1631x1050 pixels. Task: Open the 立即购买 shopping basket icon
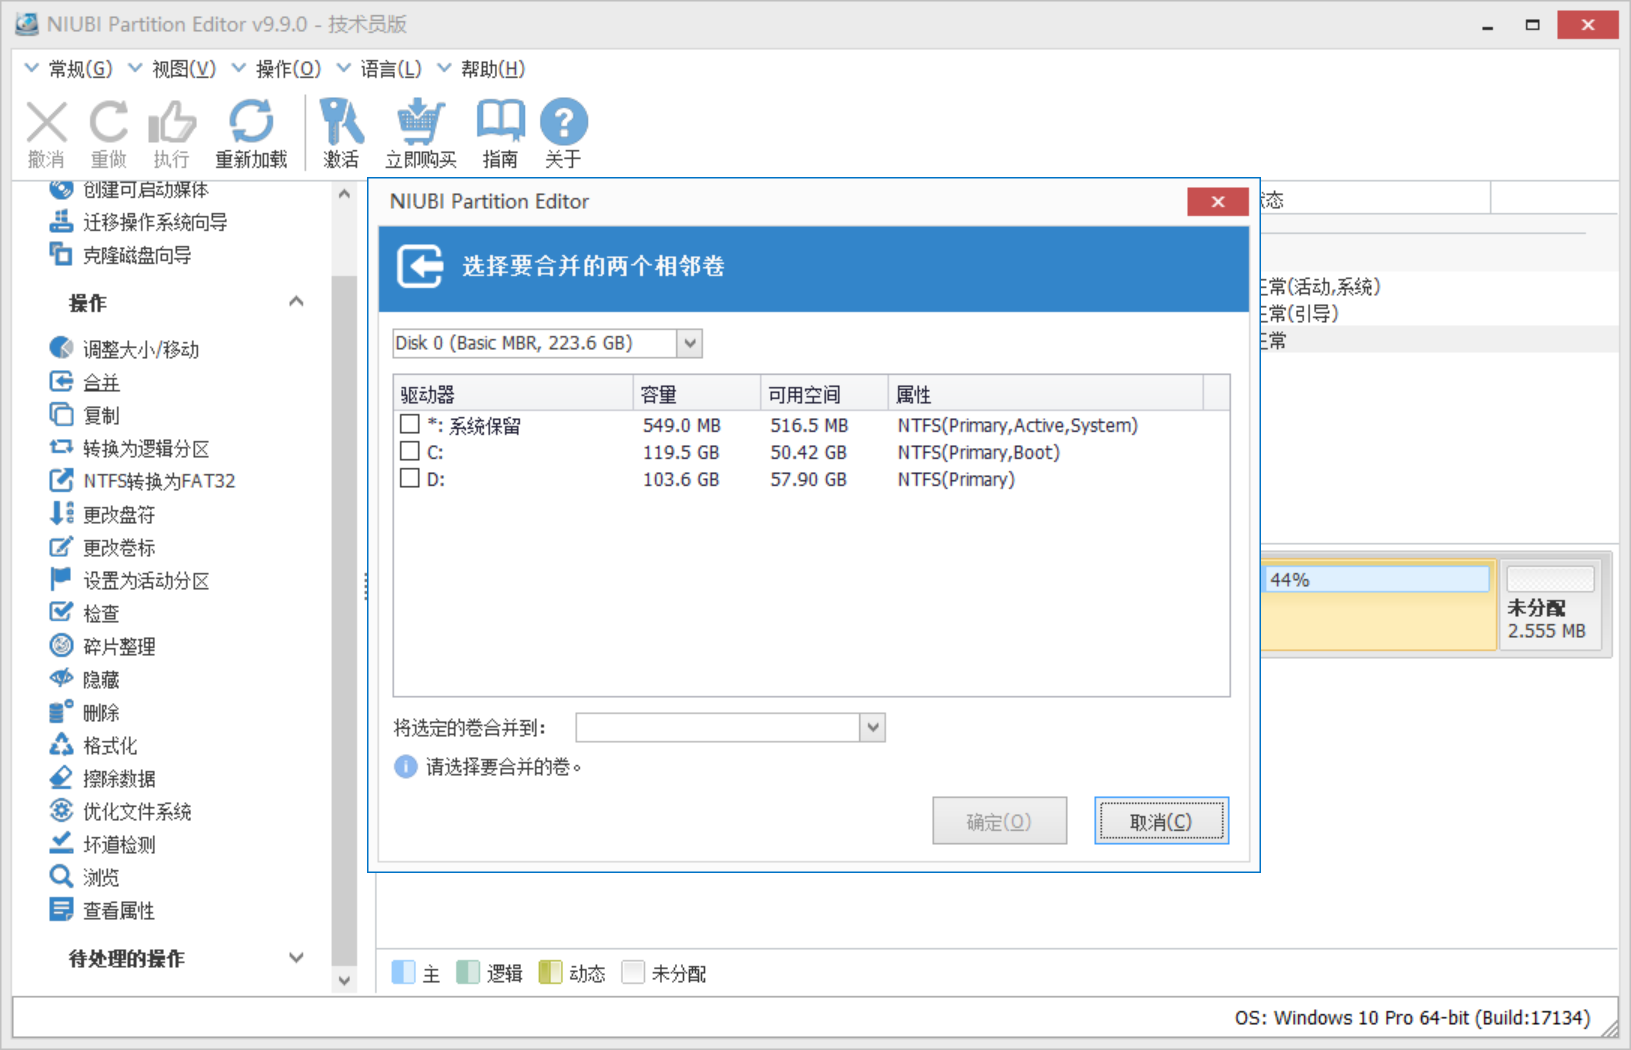[420, 122]
